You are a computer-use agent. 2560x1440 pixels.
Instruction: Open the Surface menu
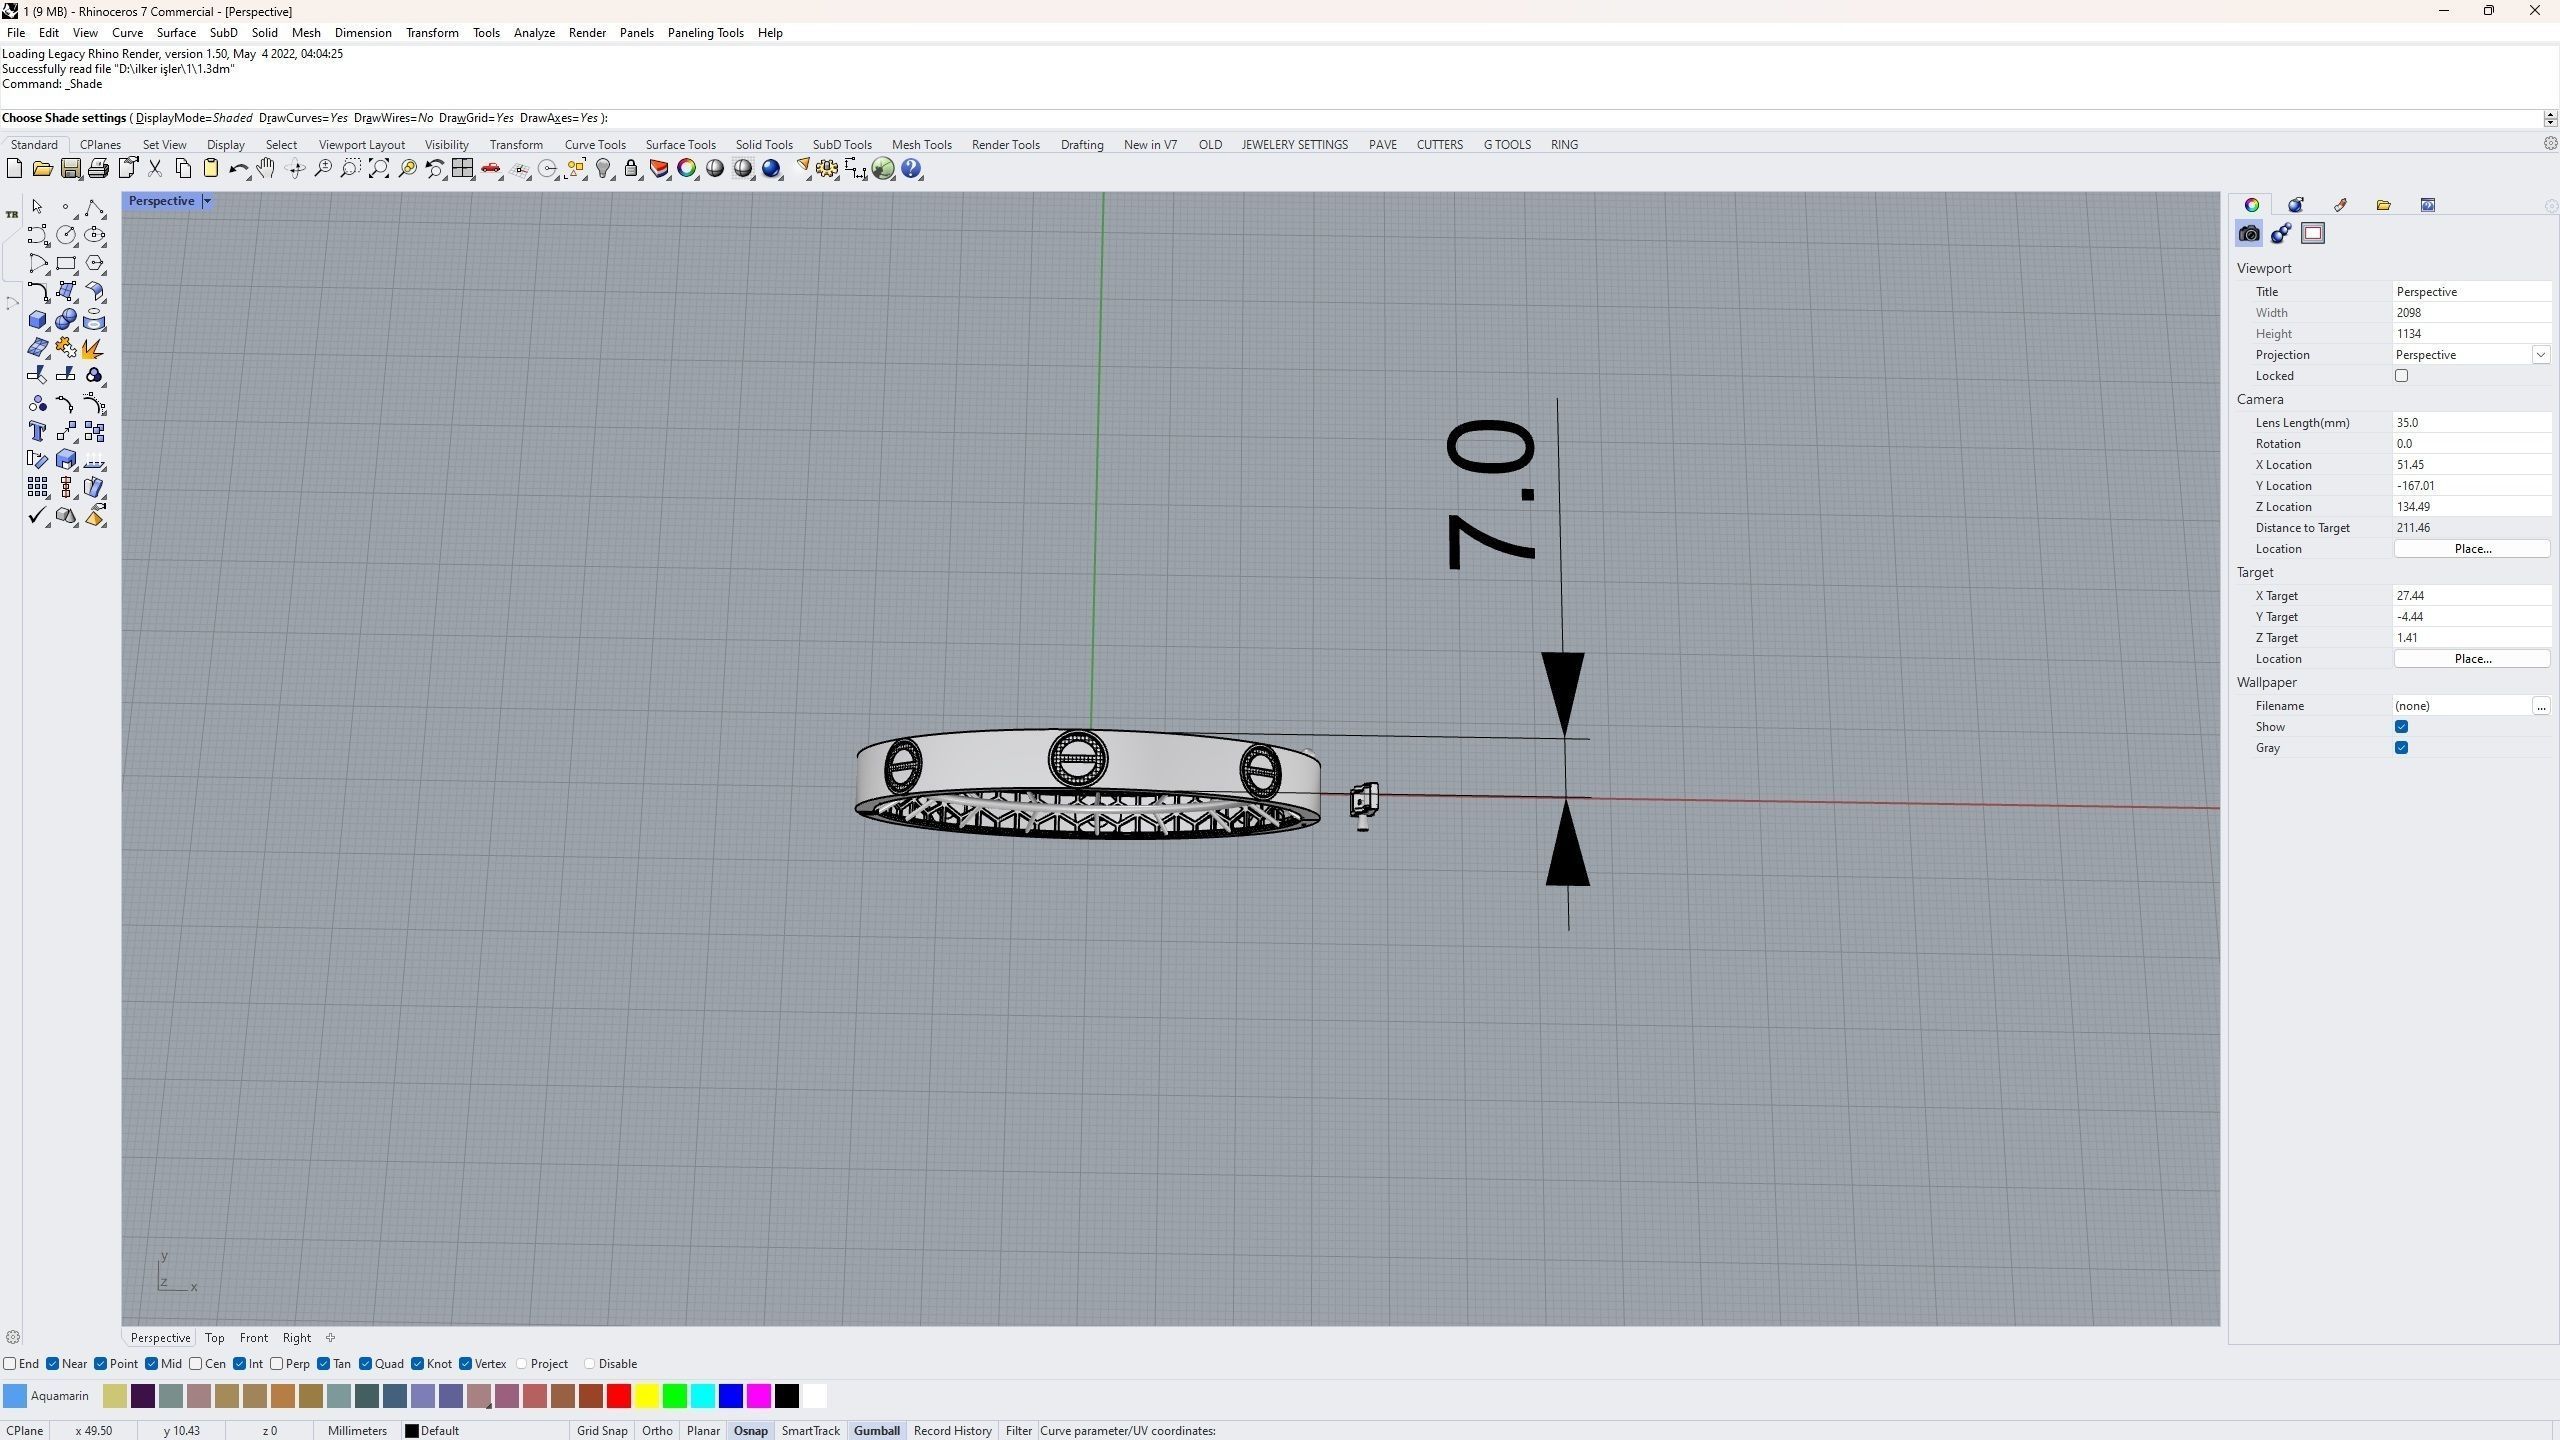[176, 33]
